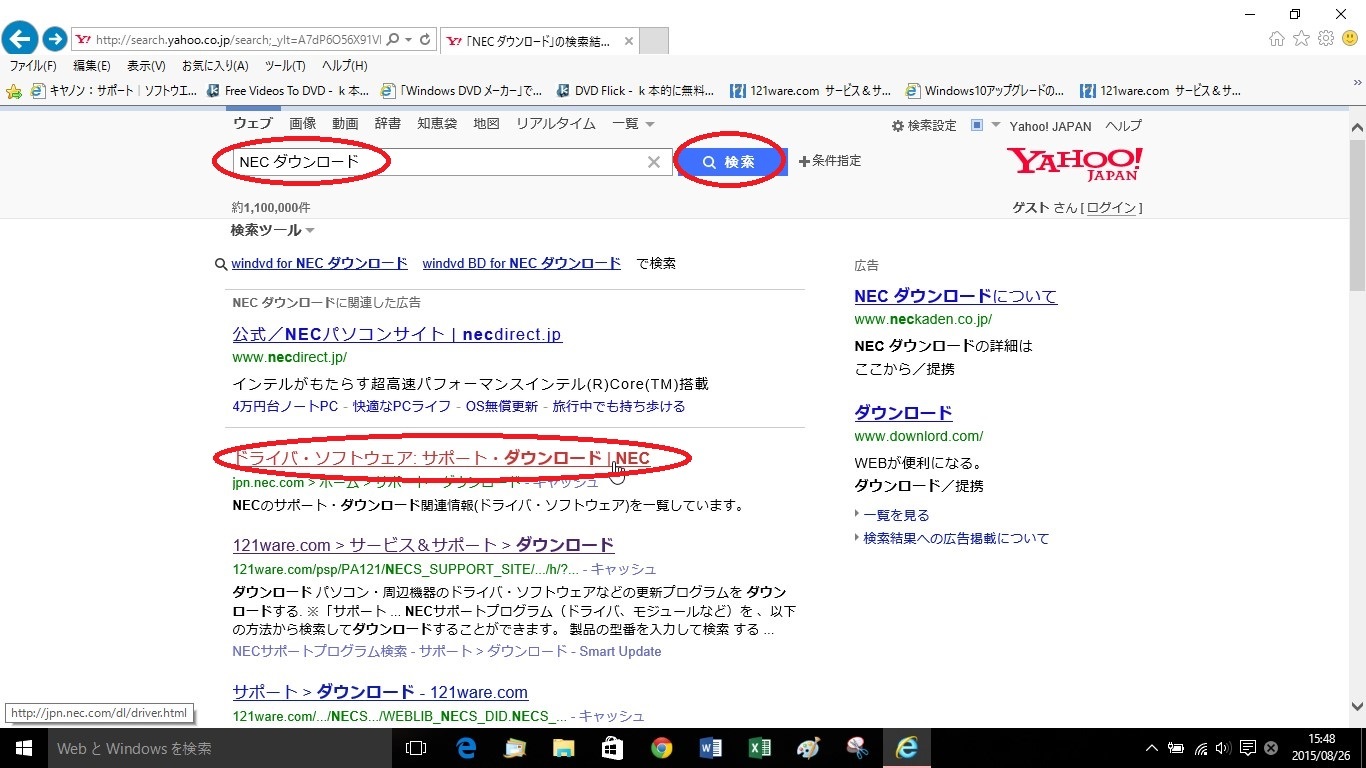This screenshot has height=768, width=1366.
Task: Clear the search box with the X icon
Action: (654, 162)
